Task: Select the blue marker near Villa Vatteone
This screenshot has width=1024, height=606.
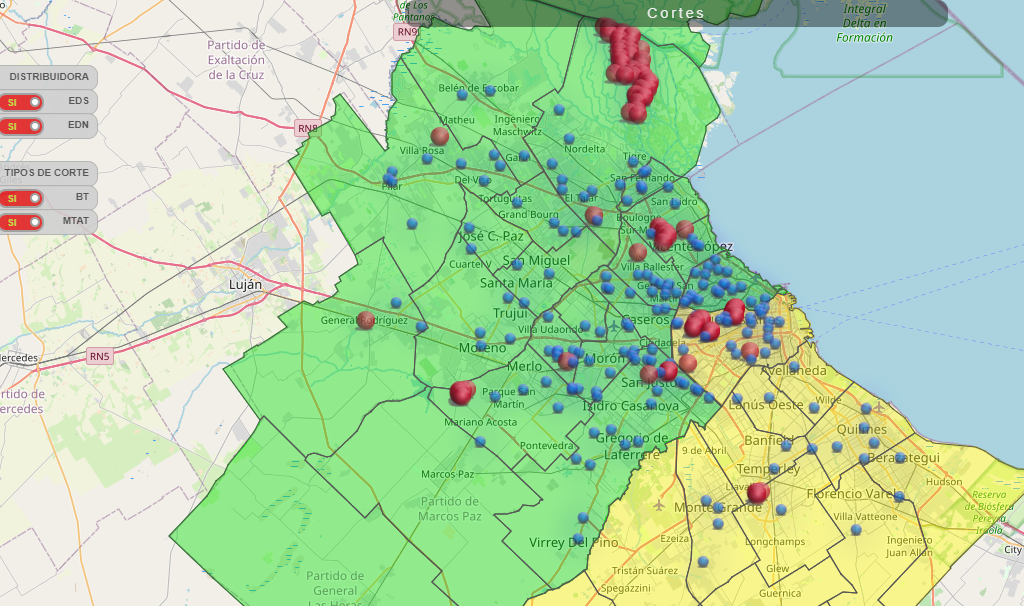Action: tap(857, 529)
